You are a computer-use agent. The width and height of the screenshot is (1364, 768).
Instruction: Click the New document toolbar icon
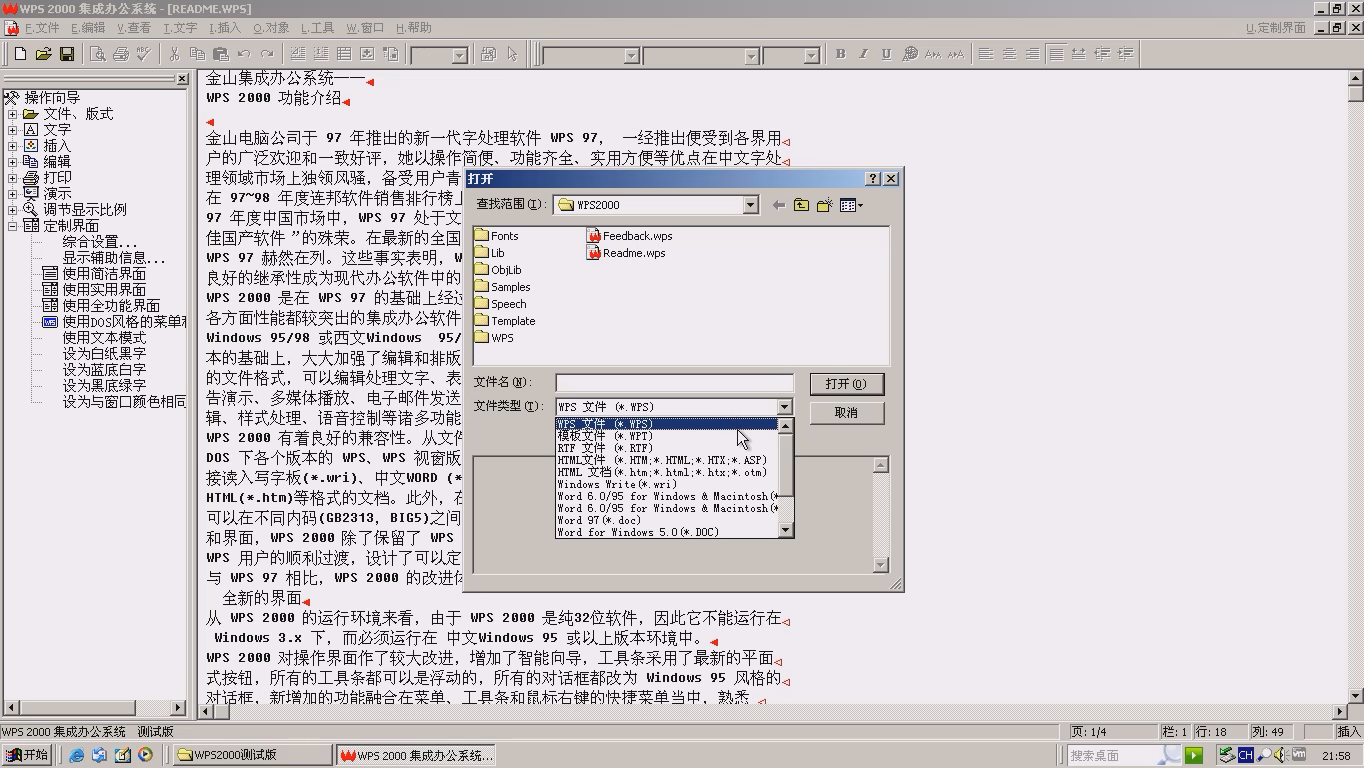(x=20, y=54)
